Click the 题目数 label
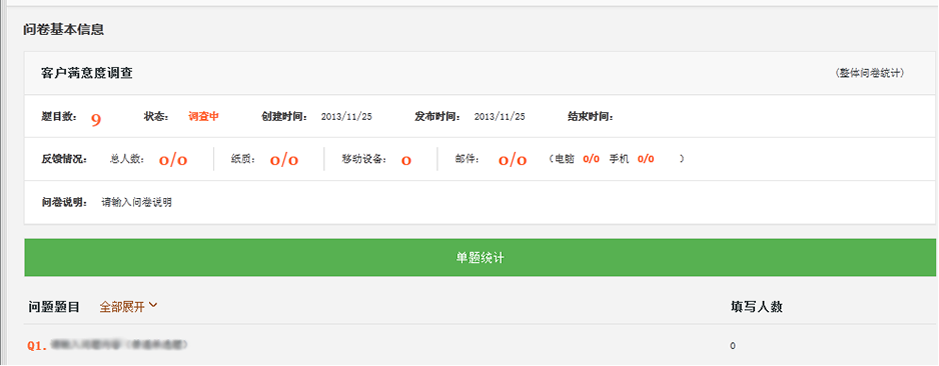This screenshot has height=366, width=939. [59, 117]
